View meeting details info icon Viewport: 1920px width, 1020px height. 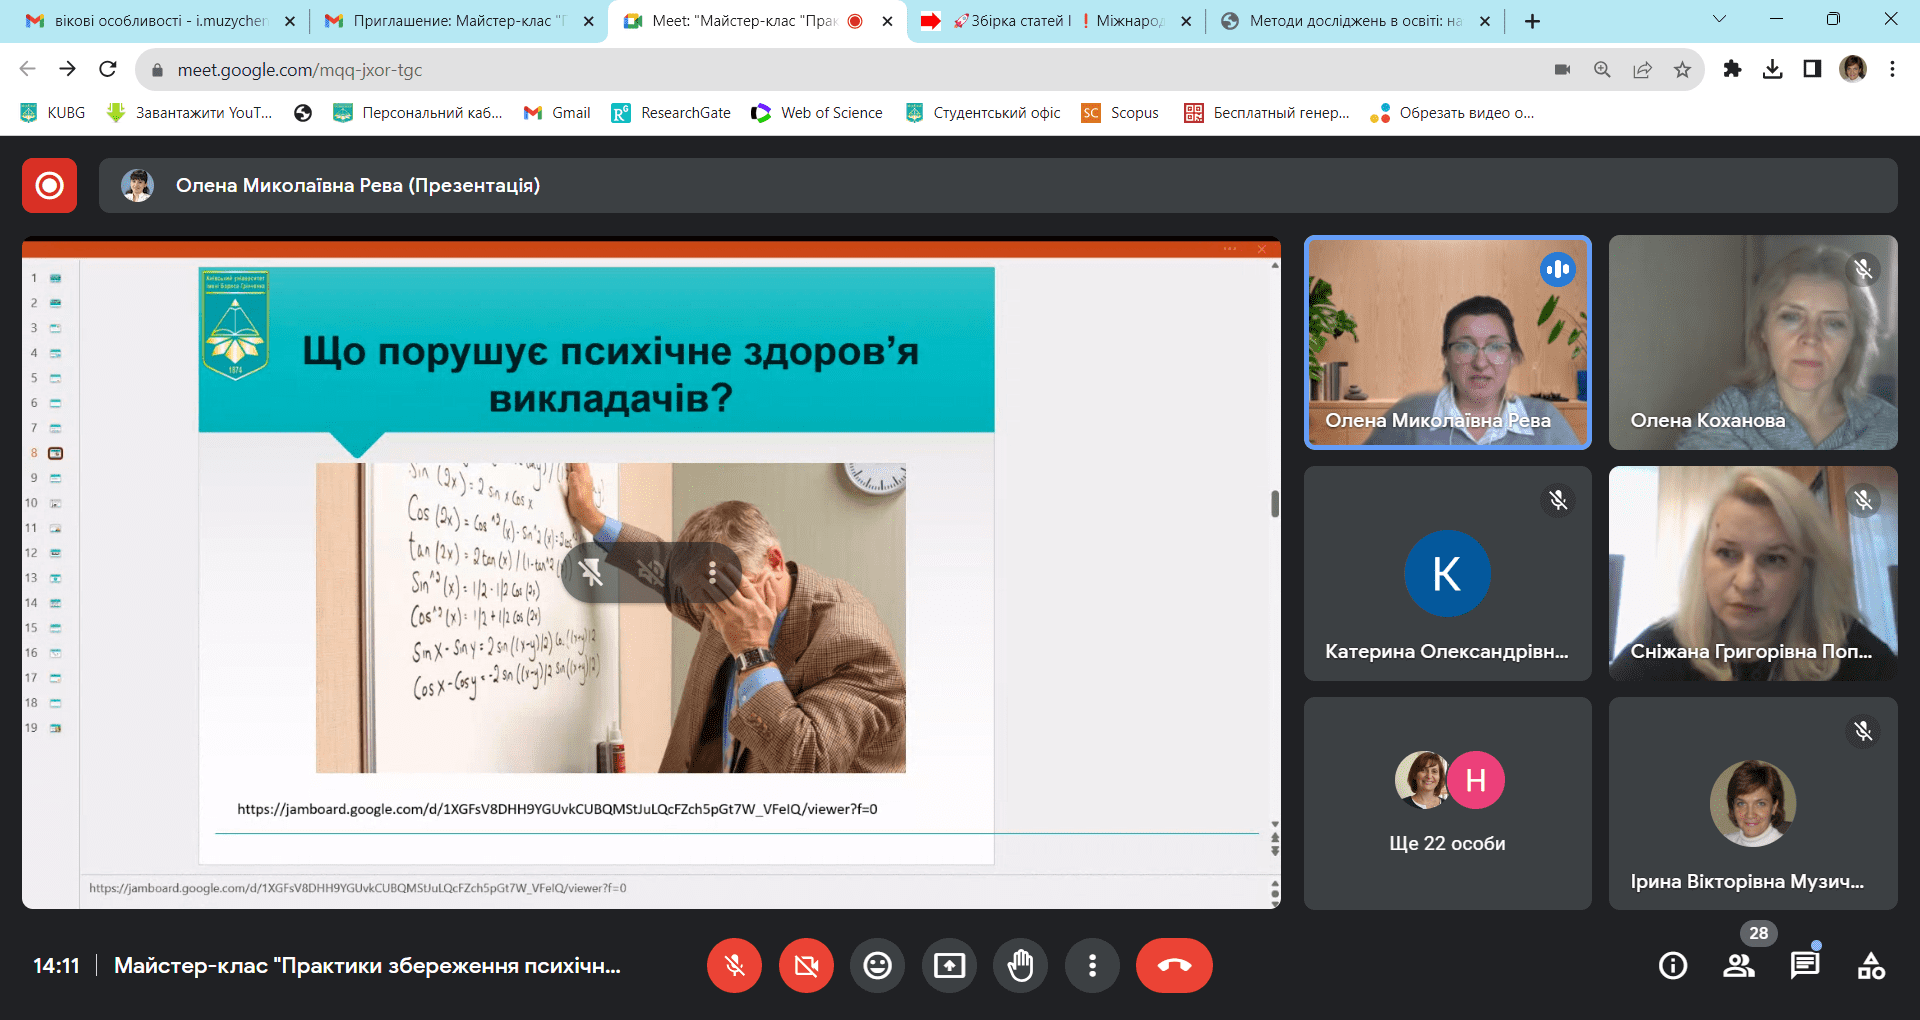click(1672, 965)
